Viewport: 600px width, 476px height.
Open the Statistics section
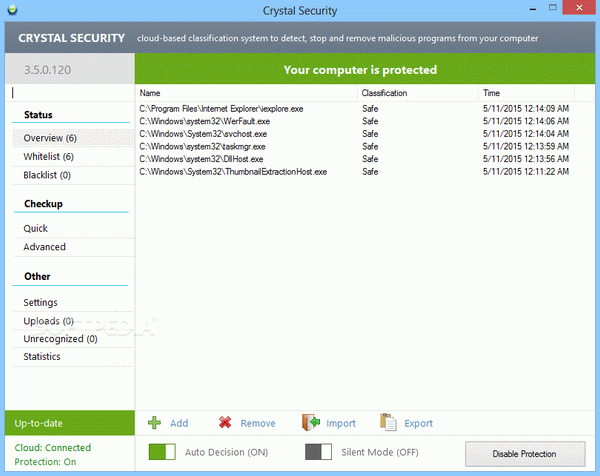click(73, 357)
